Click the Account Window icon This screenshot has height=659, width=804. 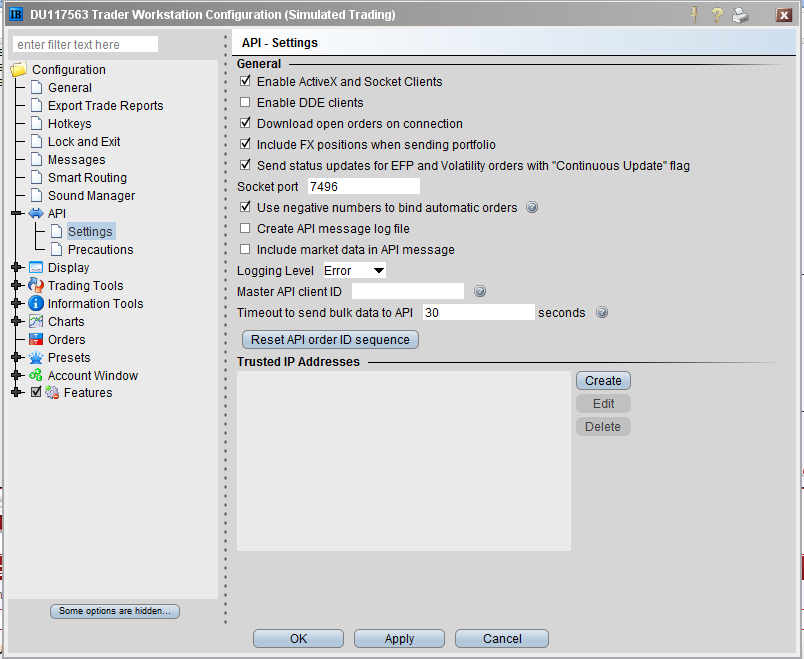pos(36,375)
